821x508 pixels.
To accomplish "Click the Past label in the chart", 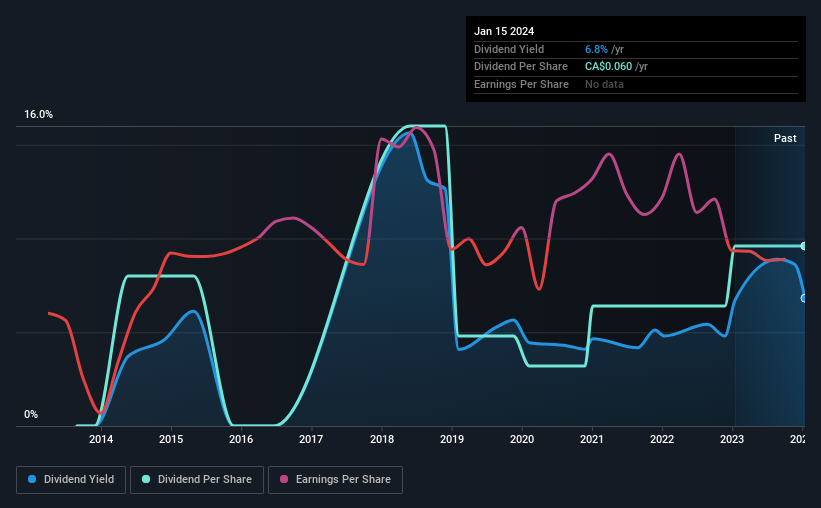I will 785,138.
